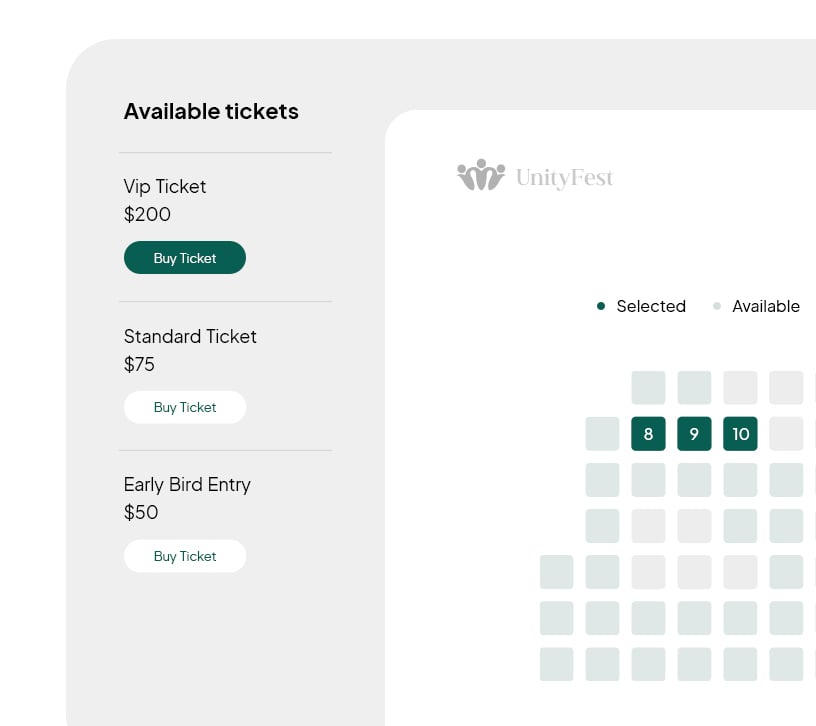This screenshot has width=816, height=726.
Task: Deselect seat number 8
Action: click(648, 434)
